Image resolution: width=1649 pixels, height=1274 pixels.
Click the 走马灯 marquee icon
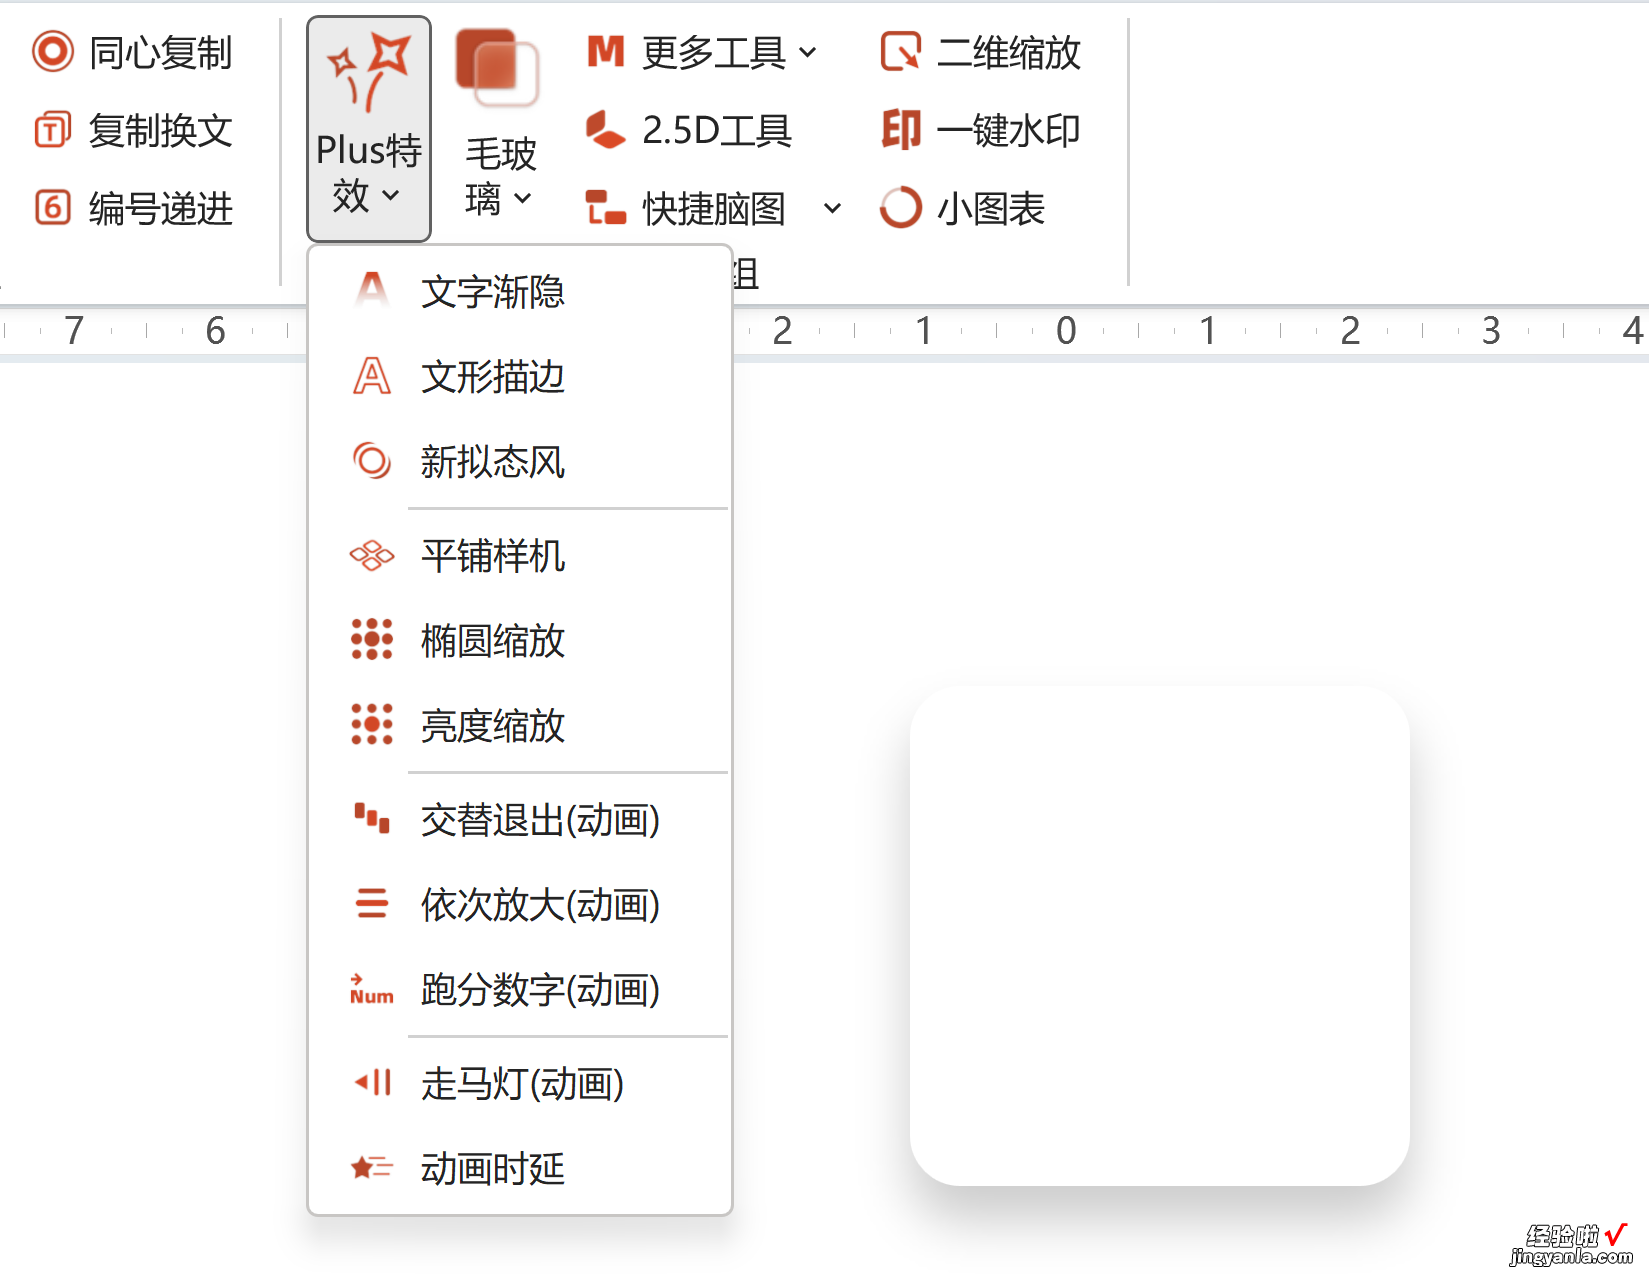[x=372, y=1082]
